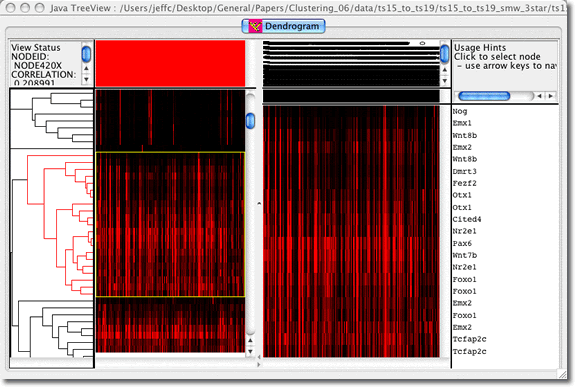Click right arrow beside the Usage Hints slider

(x=550, y=96)
